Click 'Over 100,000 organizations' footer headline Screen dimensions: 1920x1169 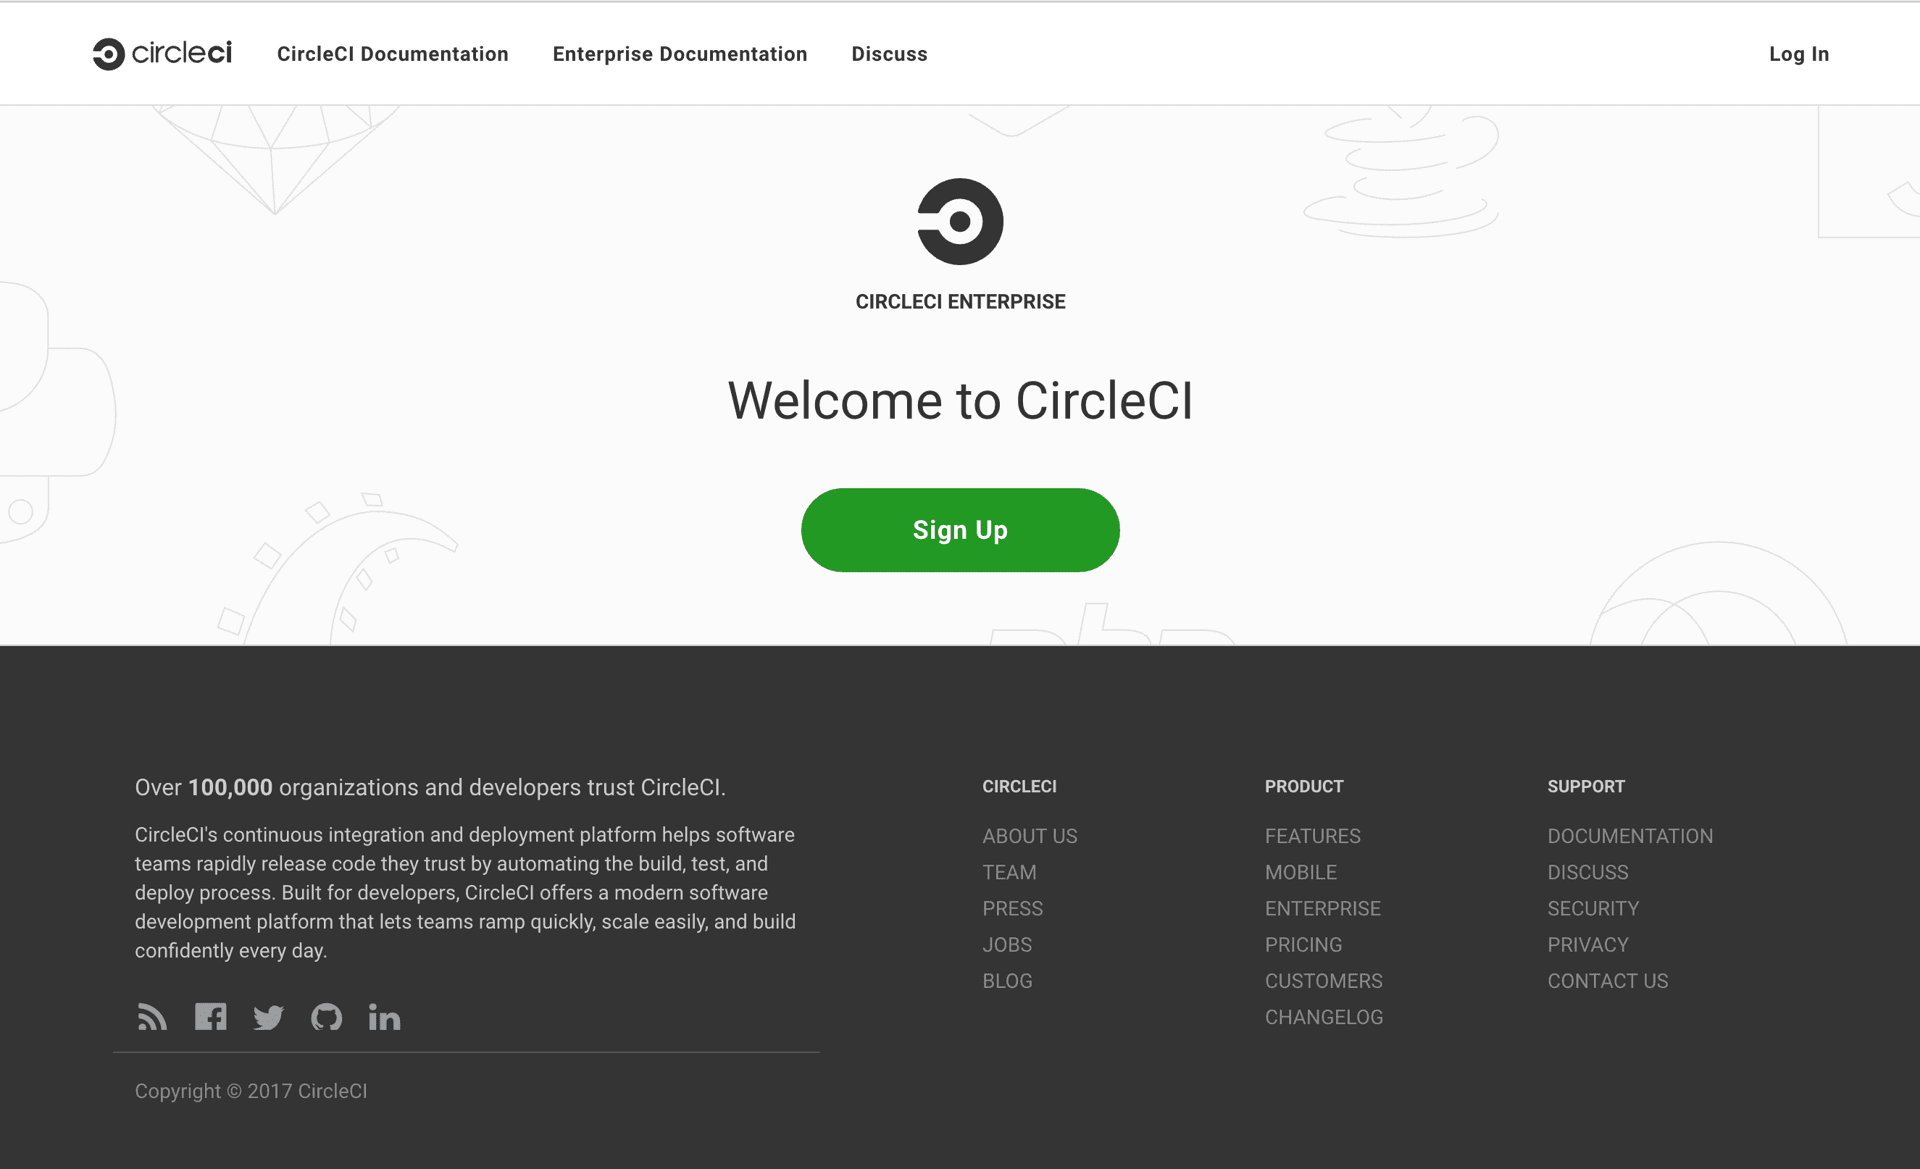430,787
